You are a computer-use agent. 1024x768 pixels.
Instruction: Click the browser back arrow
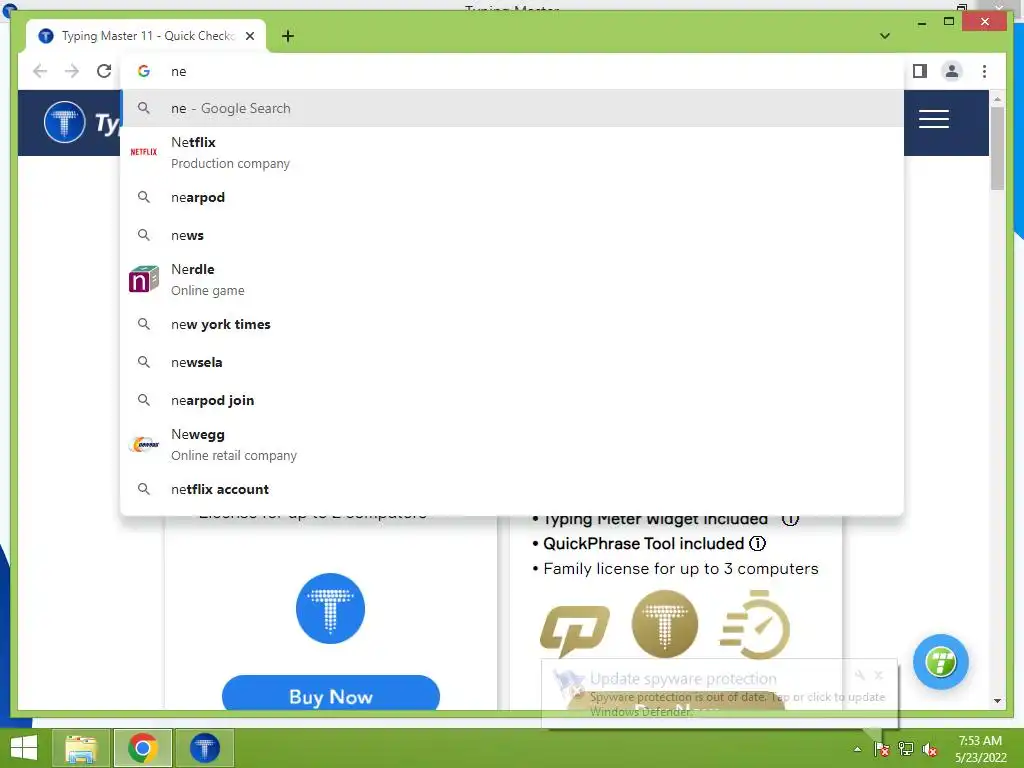pos(40,71)
